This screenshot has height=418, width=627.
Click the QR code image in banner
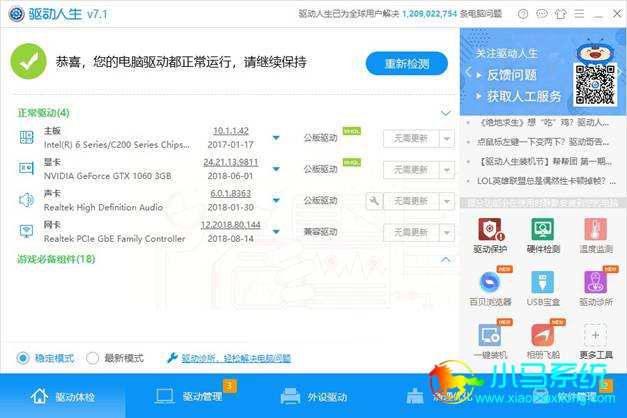coord(595,84)
